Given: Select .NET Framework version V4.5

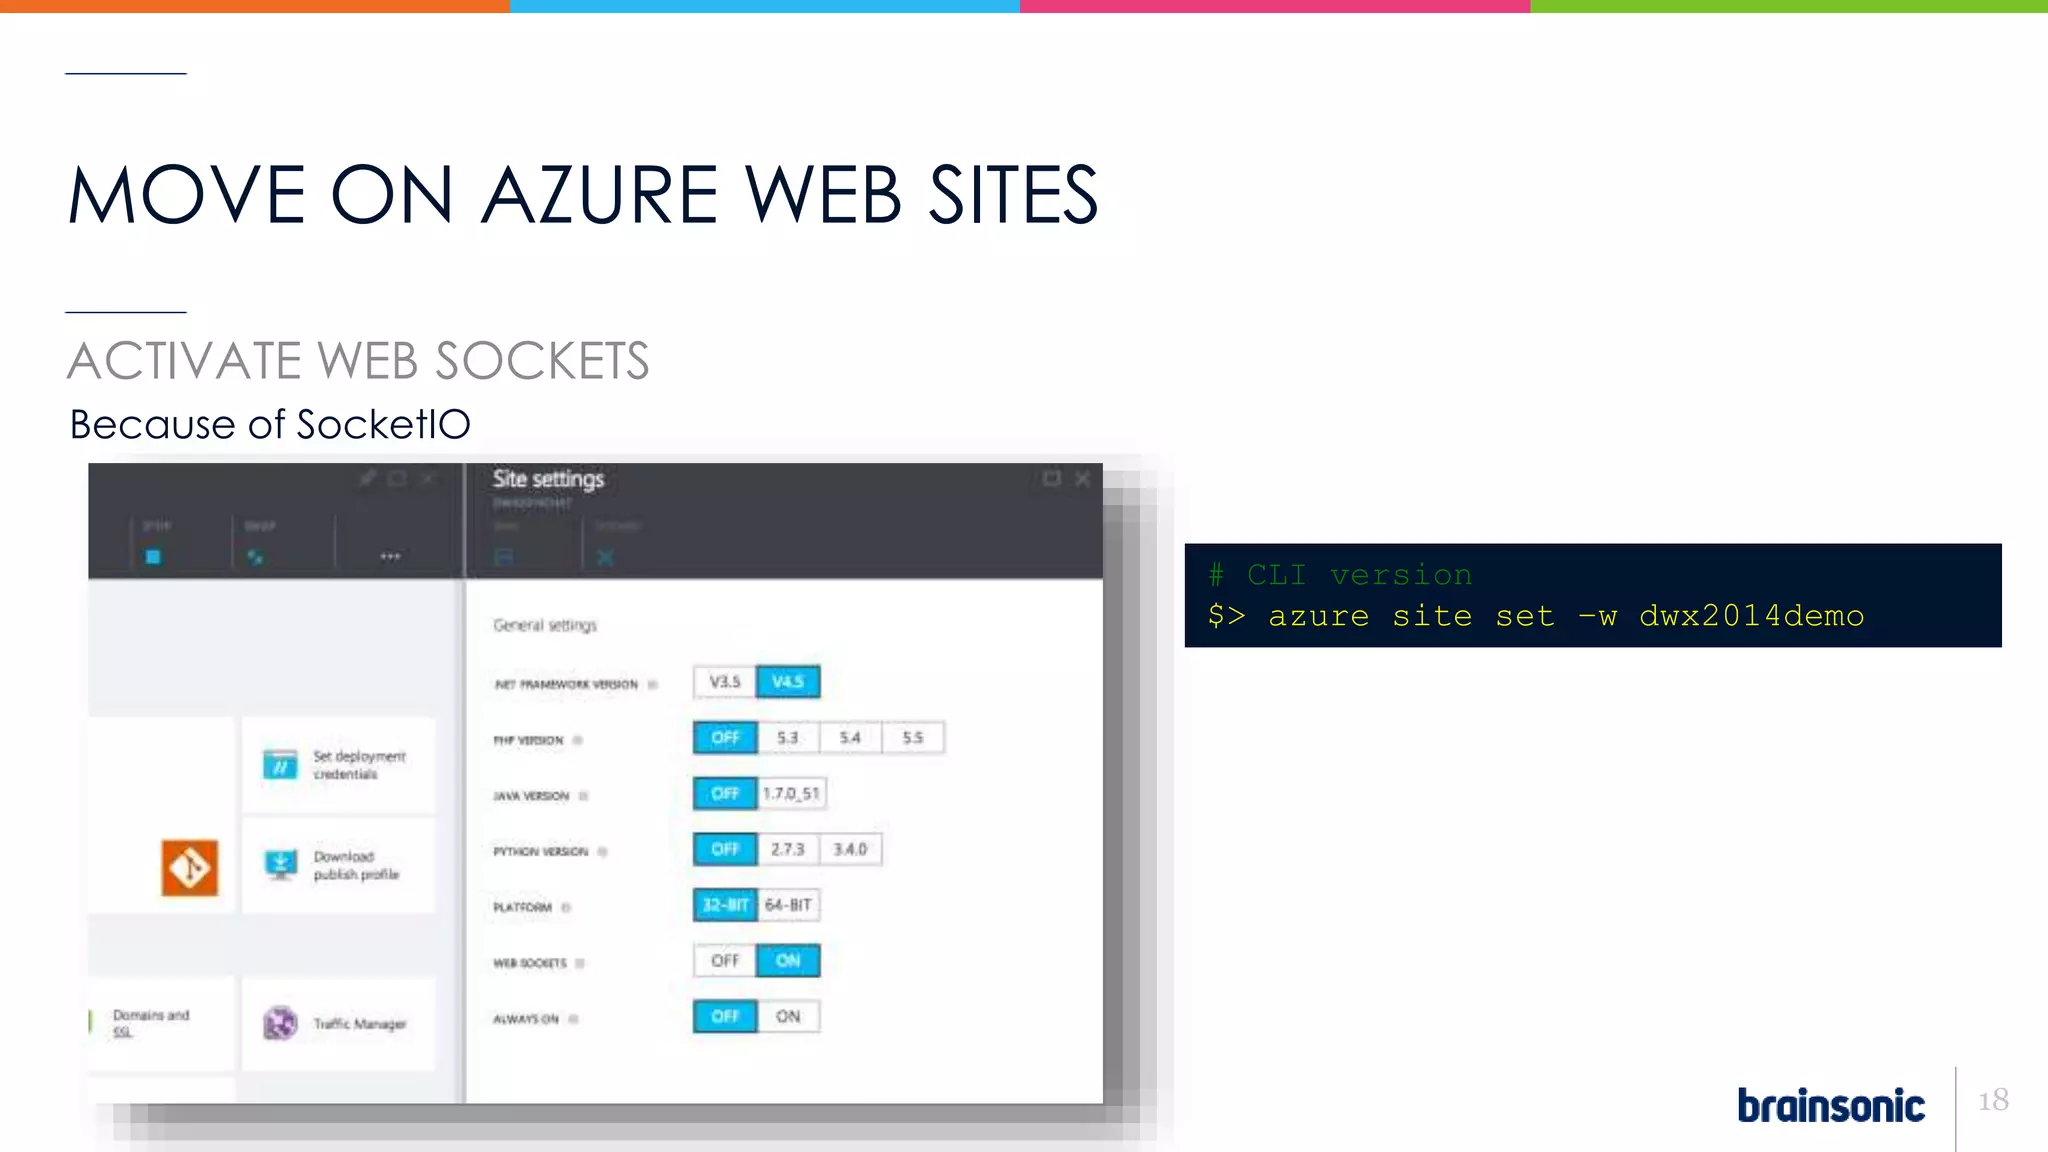Looking at the screenshot, I should pyautogui.click(x=788, y=682).
